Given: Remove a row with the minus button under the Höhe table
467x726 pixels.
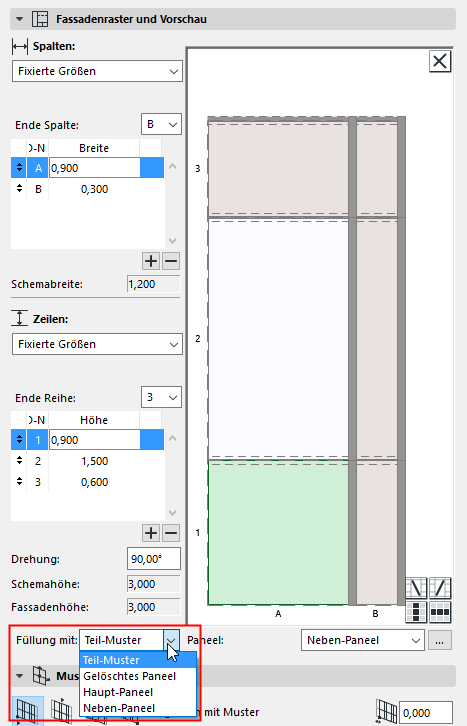Looking at the screenshot, I should pyautogui.click(x=171, y=533).
